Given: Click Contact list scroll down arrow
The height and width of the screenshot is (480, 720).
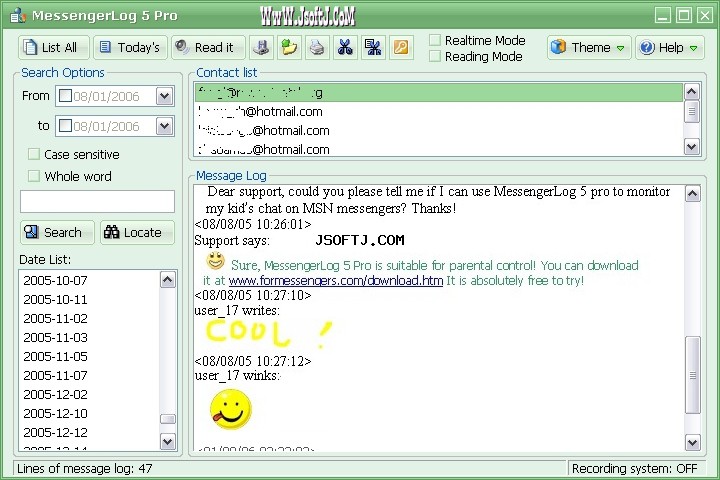Looking at the screenshot, I should (x=692, y=147).
